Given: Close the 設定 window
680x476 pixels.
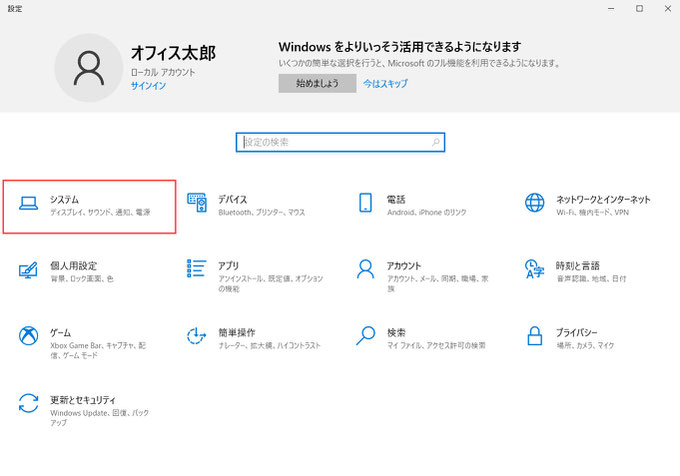Looking at the screenshot, I should 668,9.
